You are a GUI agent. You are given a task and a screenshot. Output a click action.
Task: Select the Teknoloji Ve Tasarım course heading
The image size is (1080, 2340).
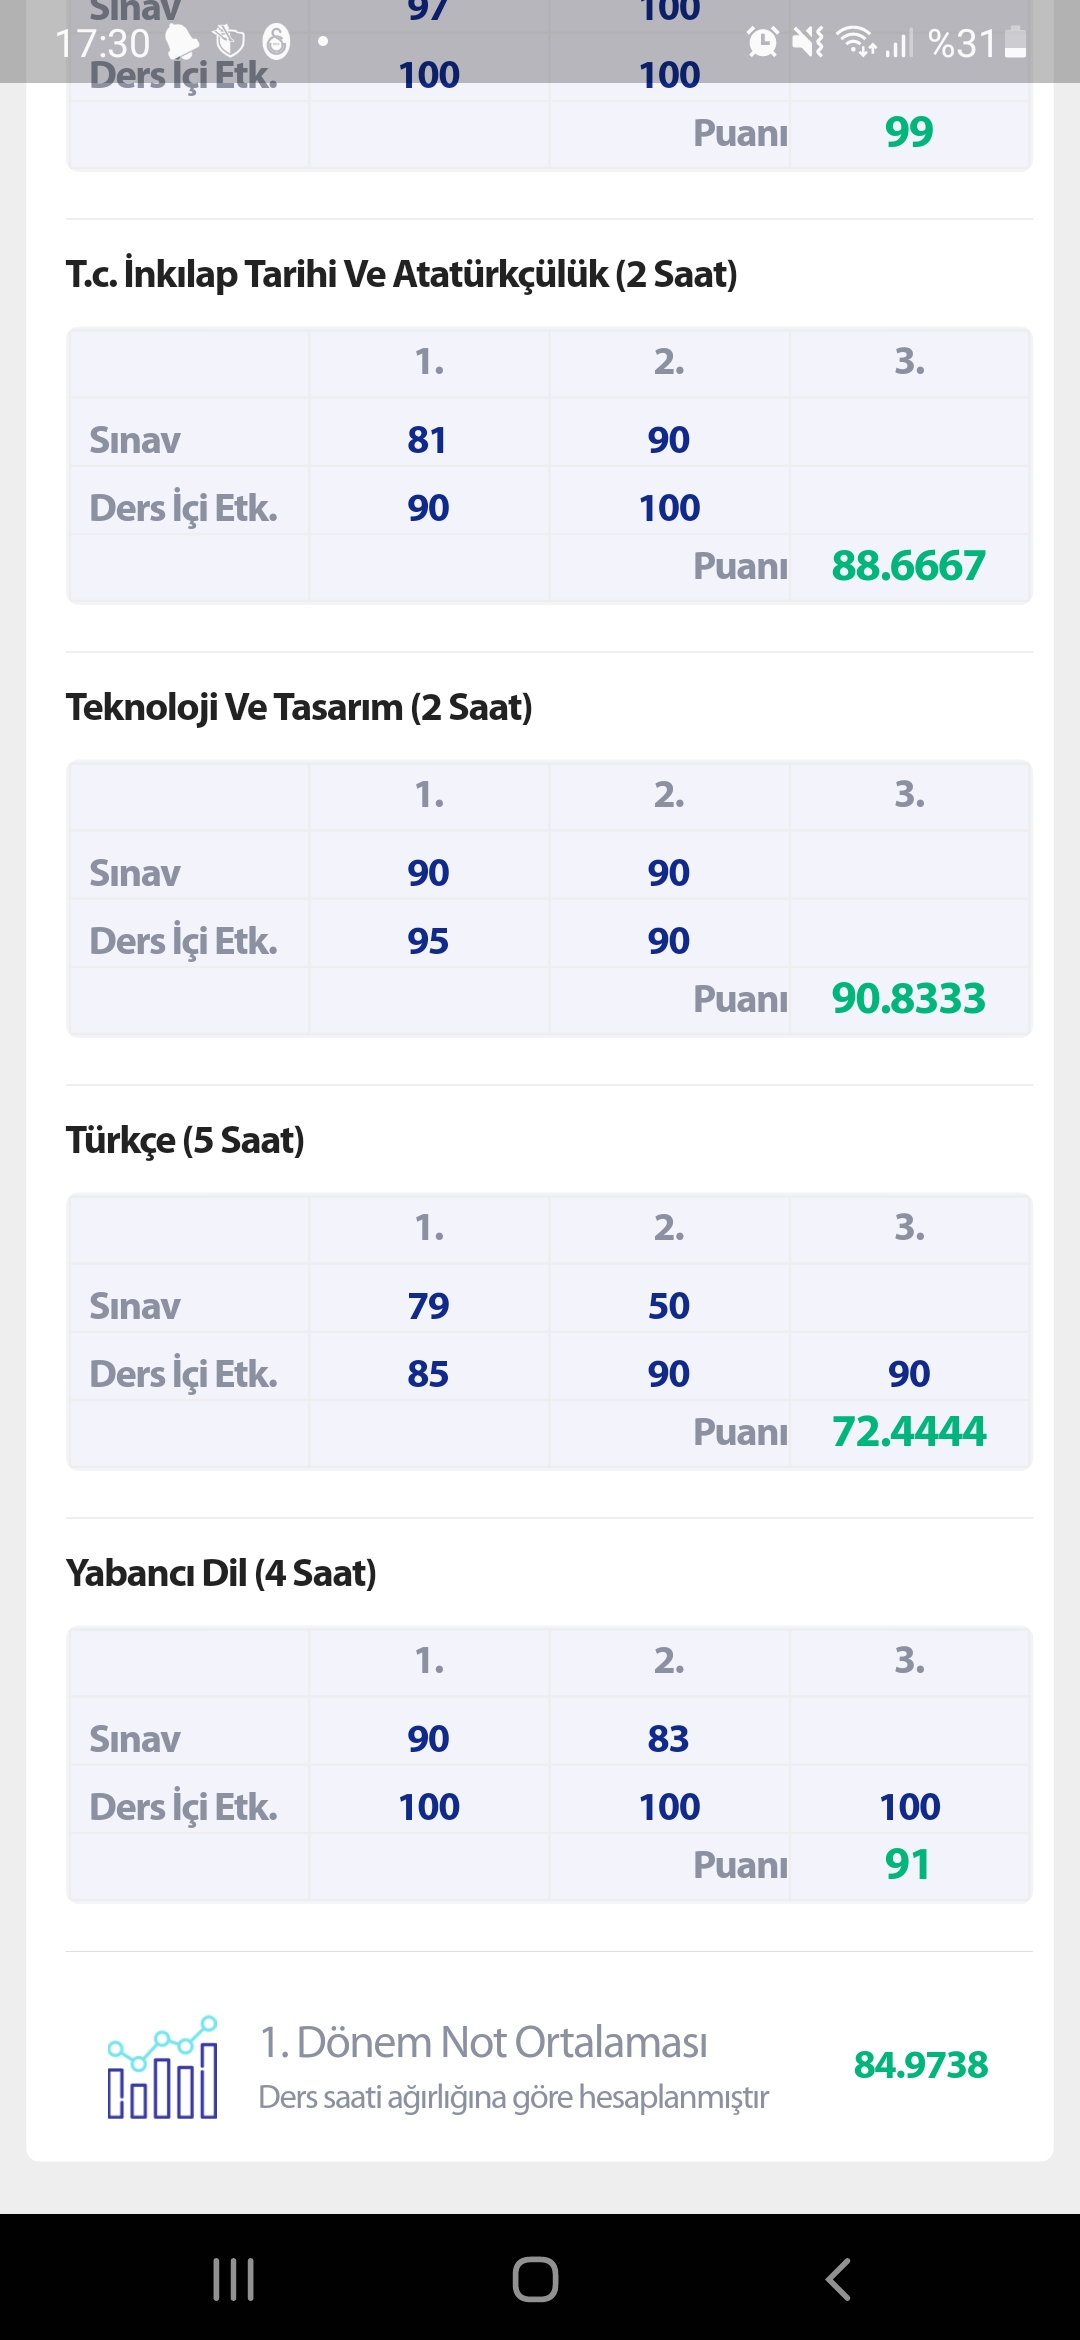click(299, 707)
